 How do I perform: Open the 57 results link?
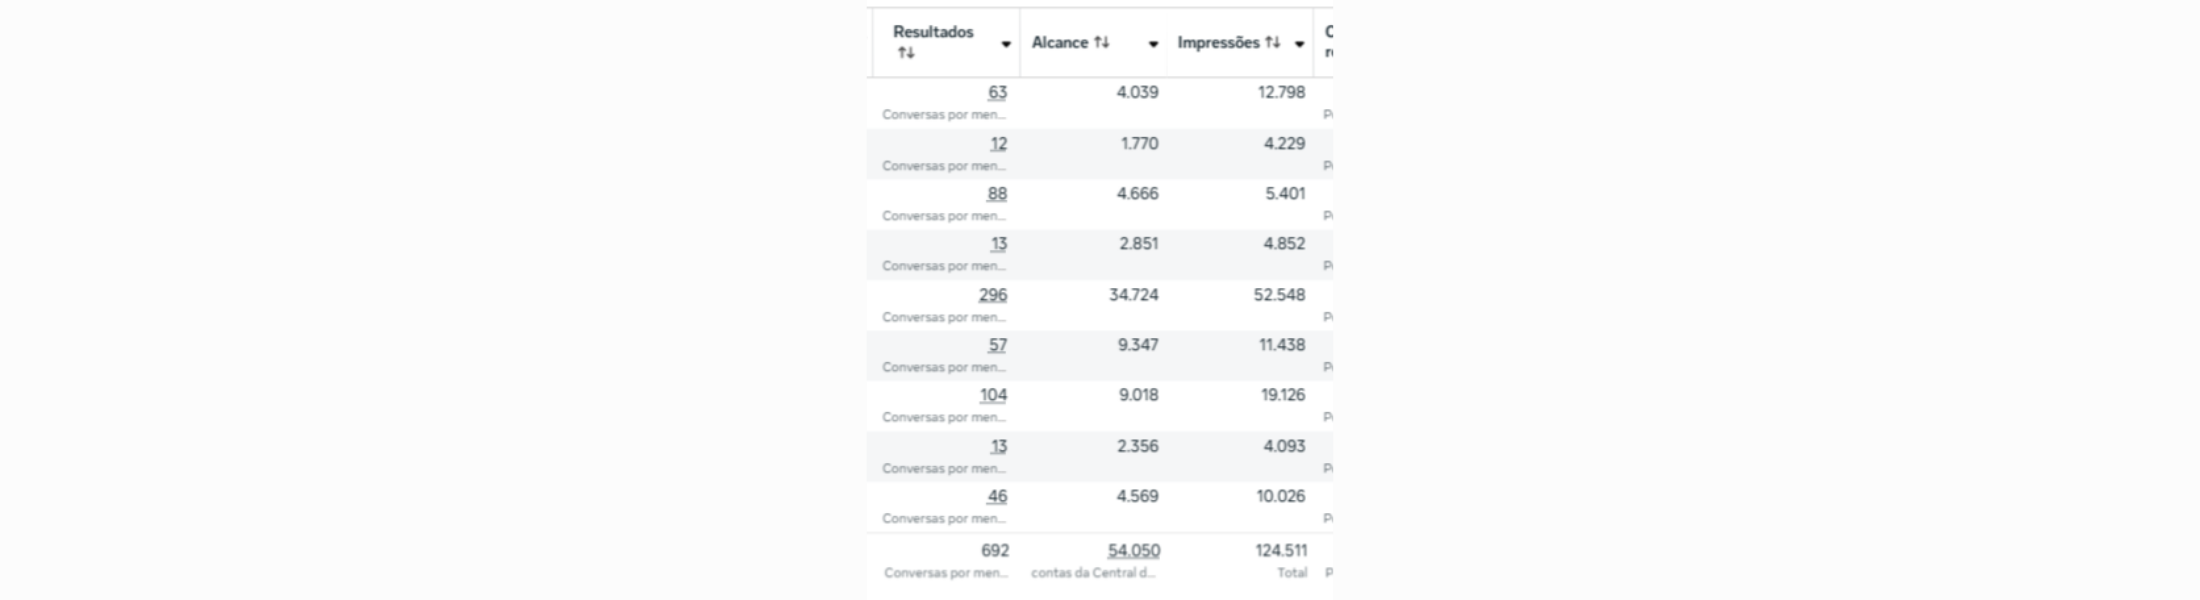pyautogui.click(x=997, y=345)
